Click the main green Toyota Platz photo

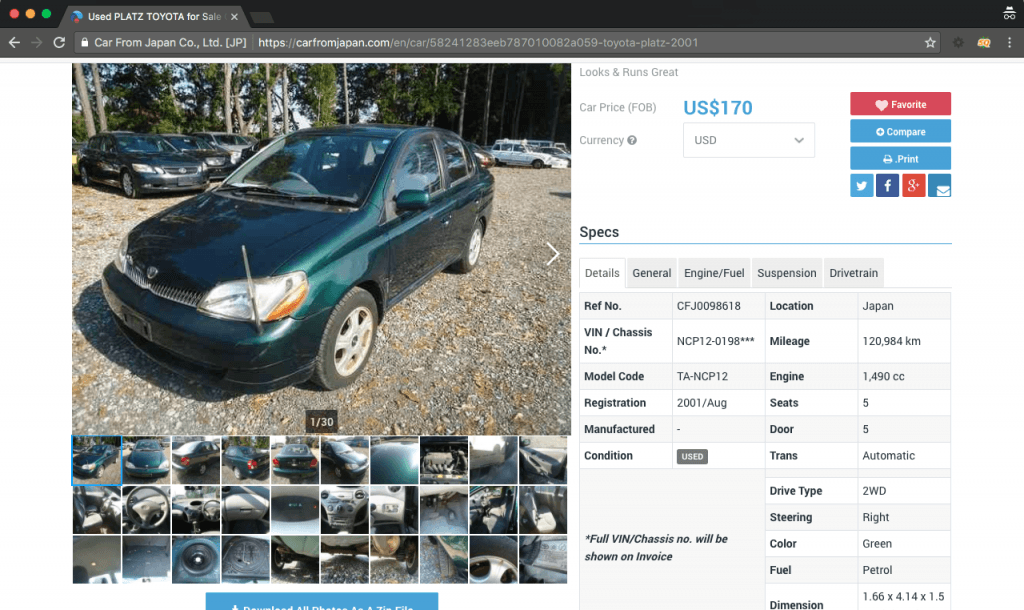[x=321, y=248]
